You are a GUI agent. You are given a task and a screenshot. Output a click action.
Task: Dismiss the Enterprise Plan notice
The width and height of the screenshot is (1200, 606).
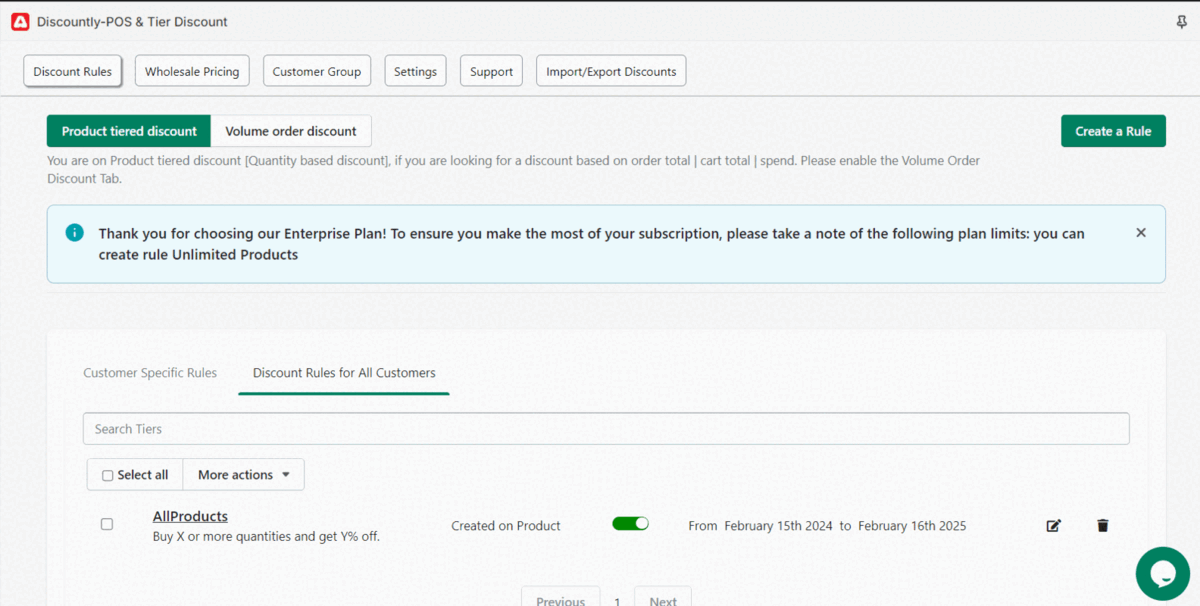click(x=1140, y=233)
